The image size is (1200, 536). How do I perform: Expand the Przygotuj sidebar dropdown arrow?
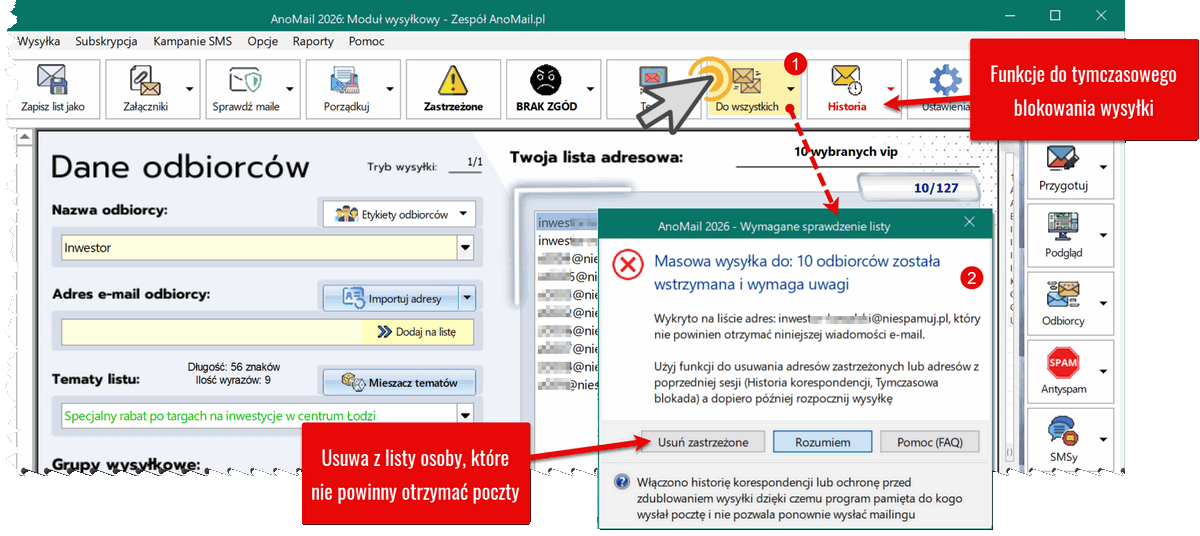pyautogui.click(x=1104, y=168)
